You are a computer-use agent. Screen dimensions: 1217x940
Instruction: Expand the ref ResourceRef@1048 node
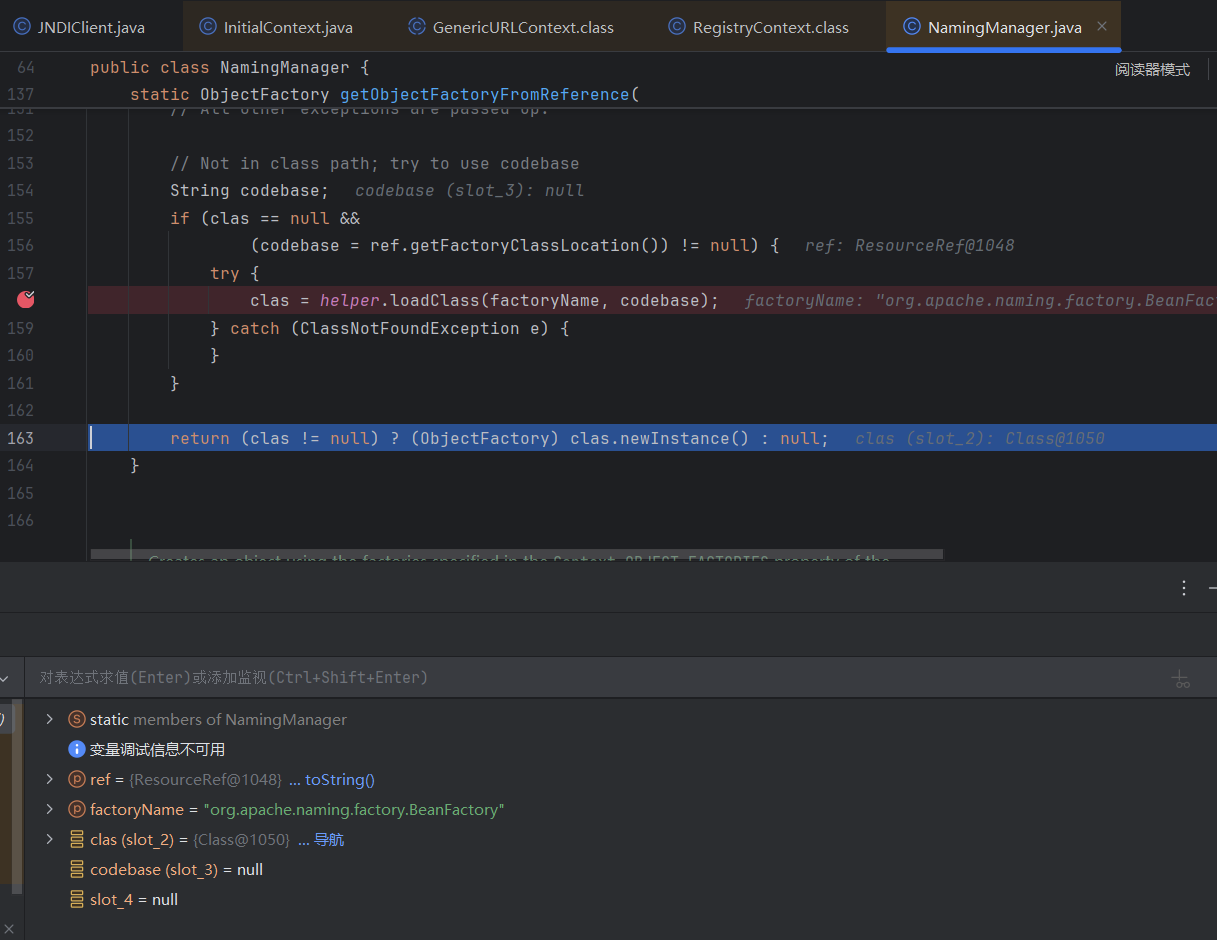49,780
